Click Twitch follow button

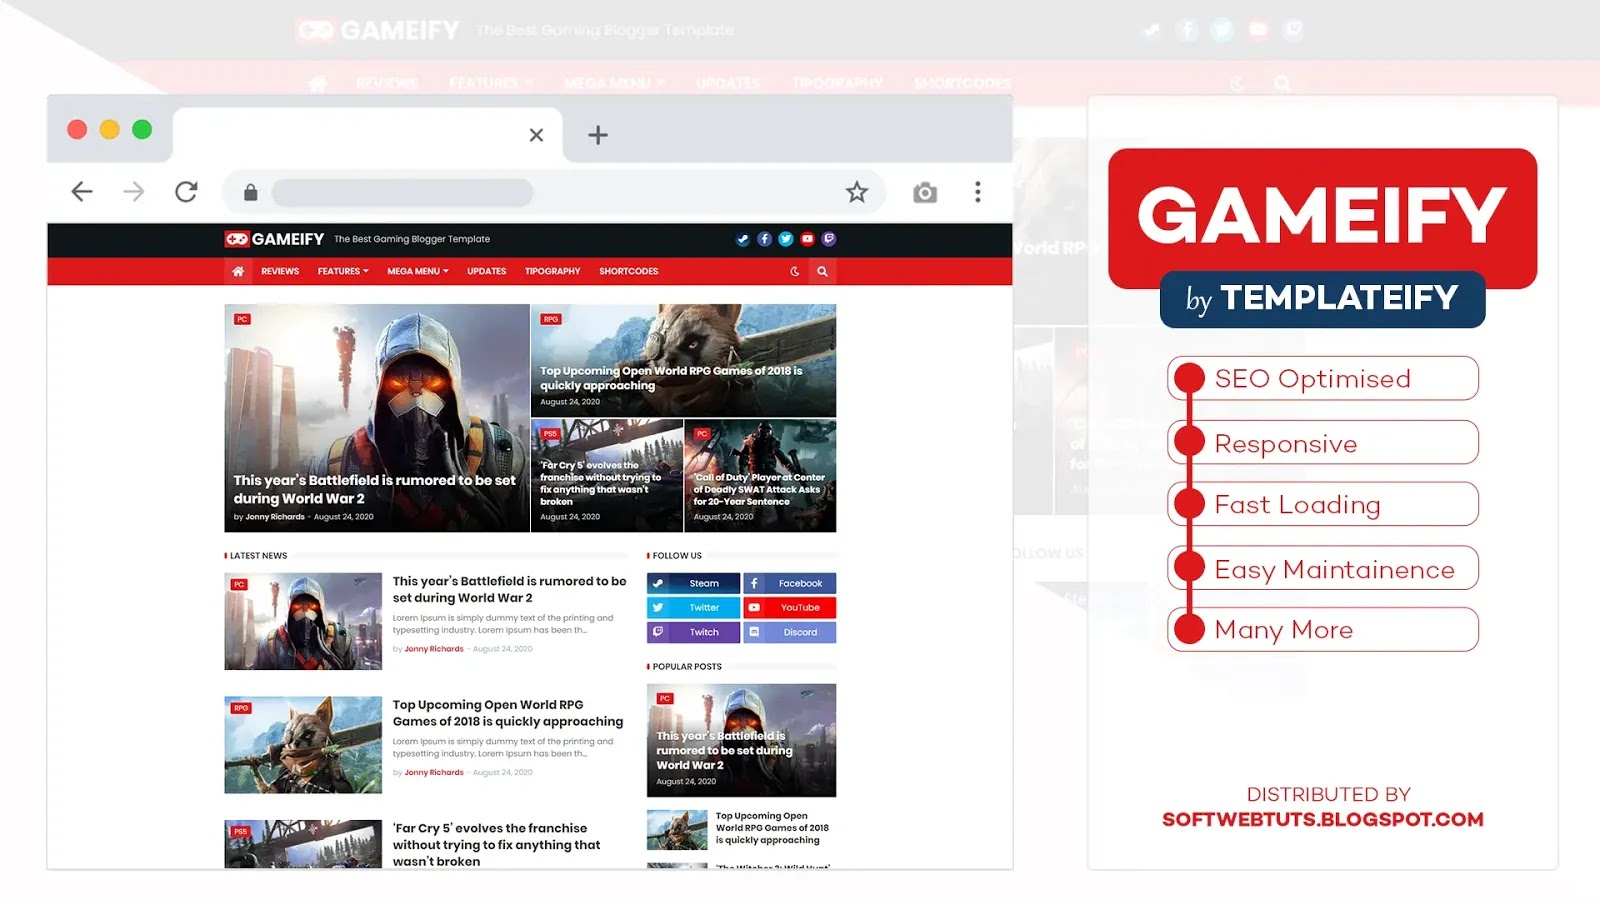[x=693, y=632]
